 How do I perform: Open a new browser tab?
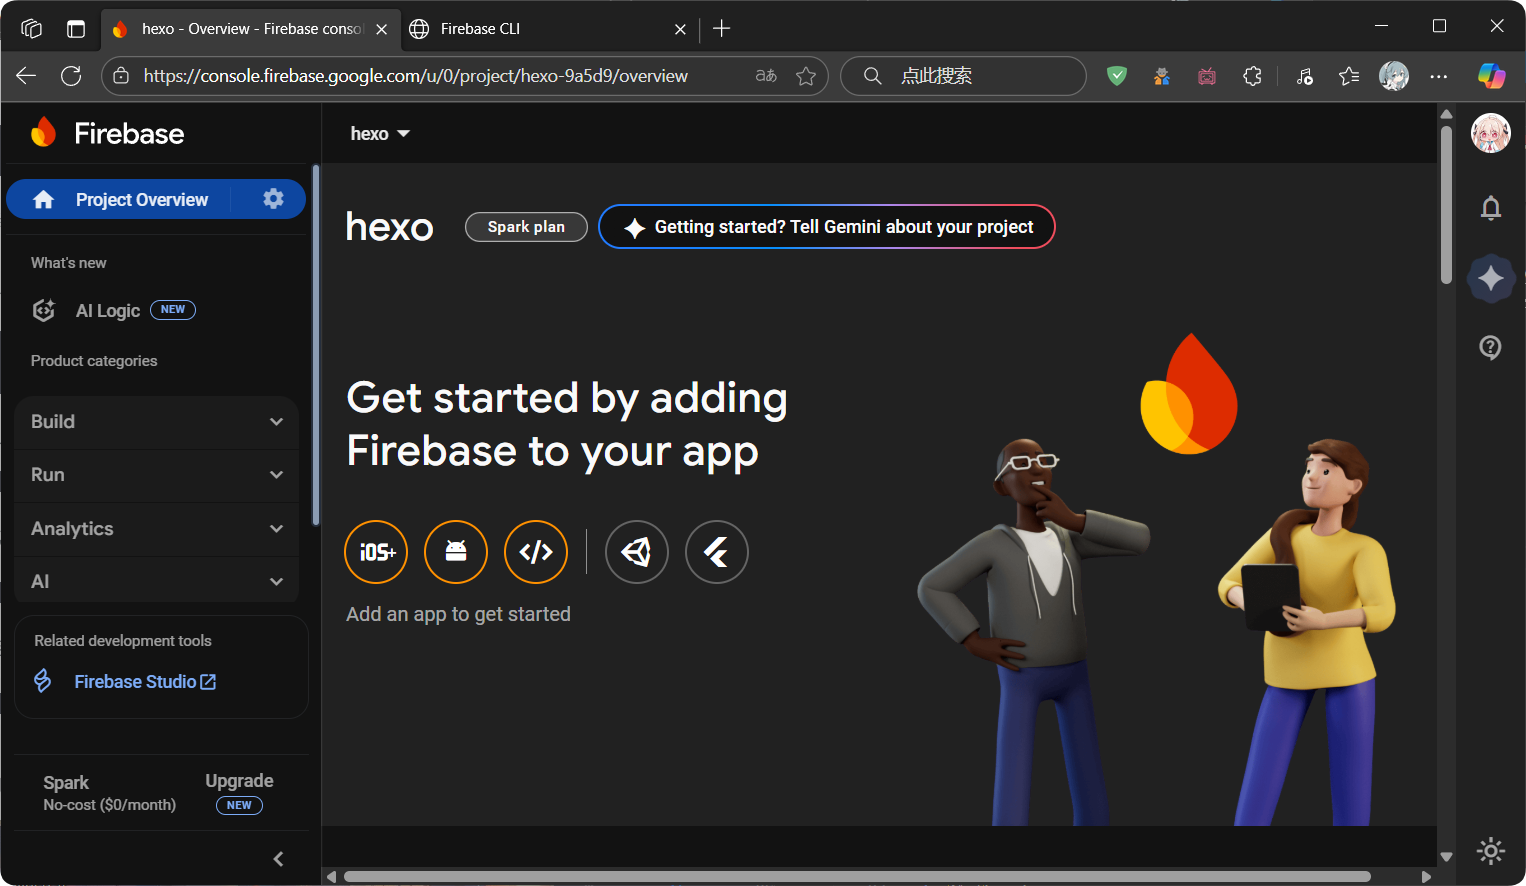click(722, 29)
